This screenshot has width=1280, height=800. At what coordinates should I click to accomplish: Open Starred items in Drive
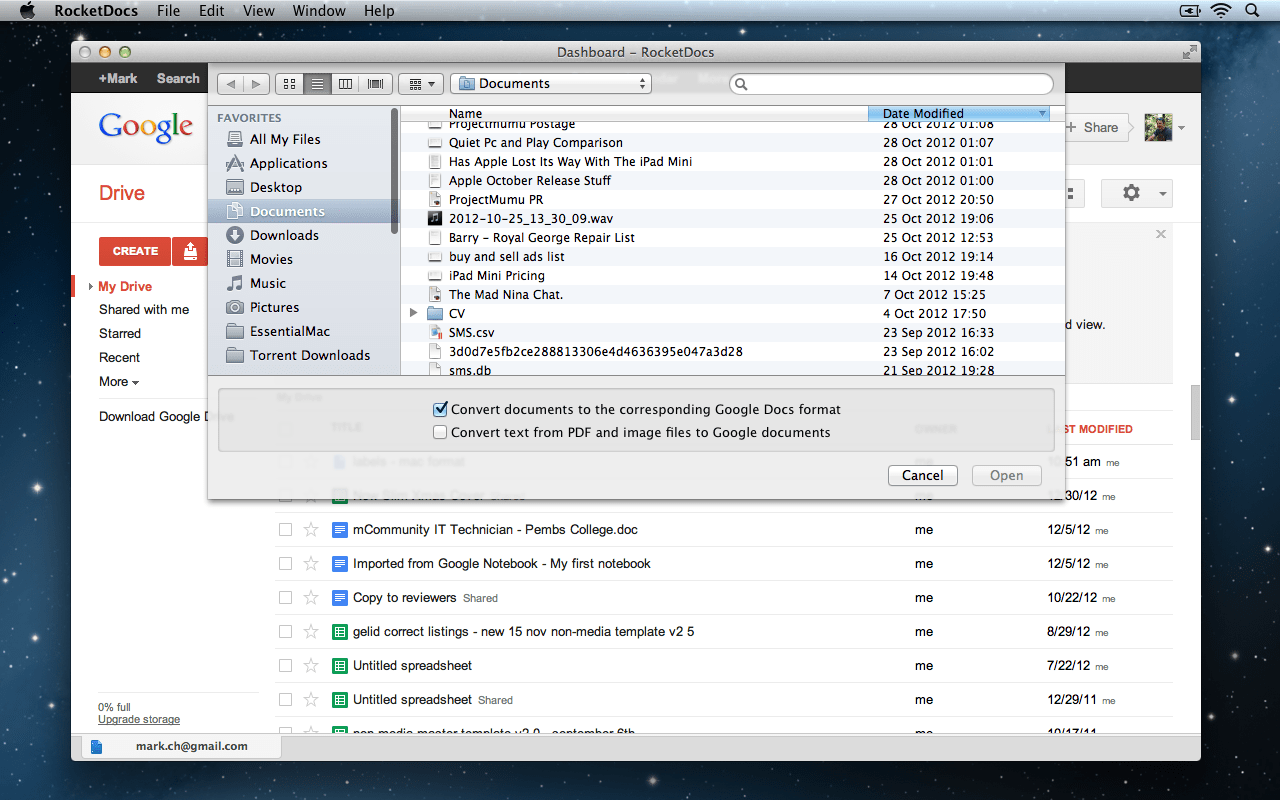click(120, 334)
